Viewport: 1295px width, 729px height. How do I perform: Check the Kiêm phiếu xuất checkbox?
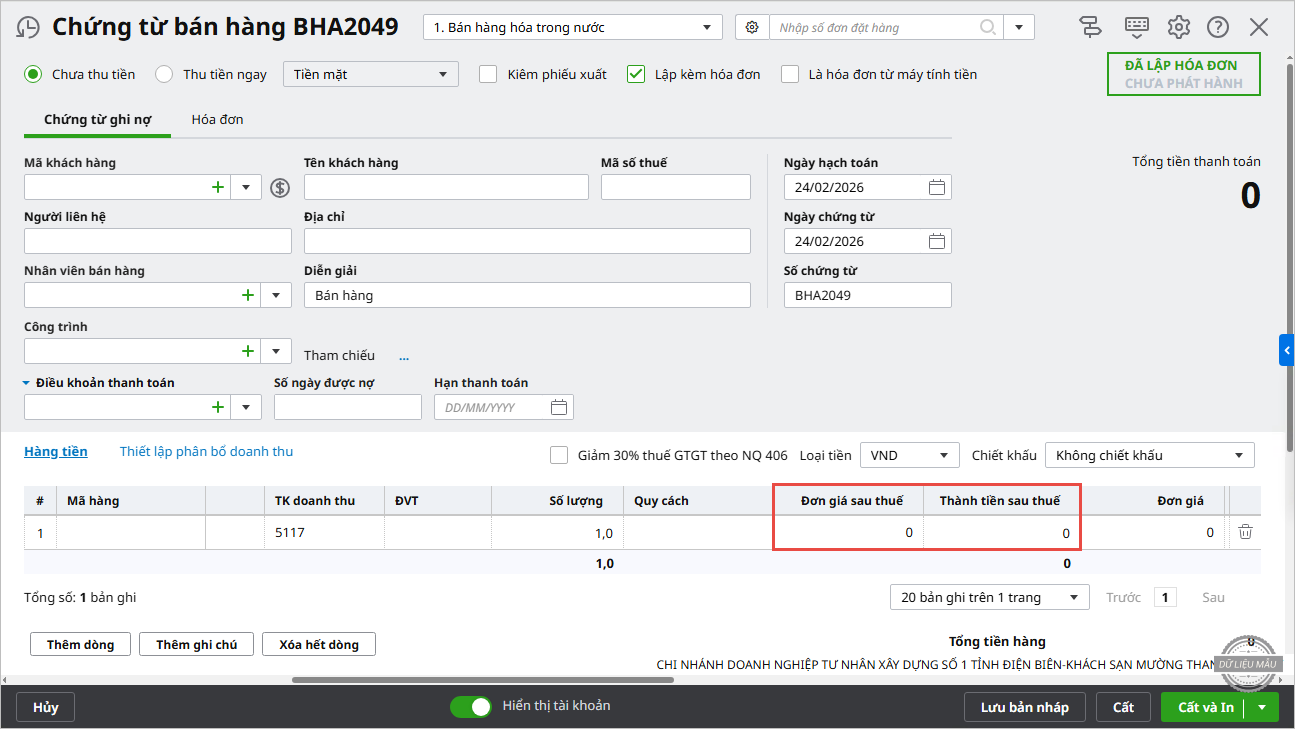coord(488,74)
